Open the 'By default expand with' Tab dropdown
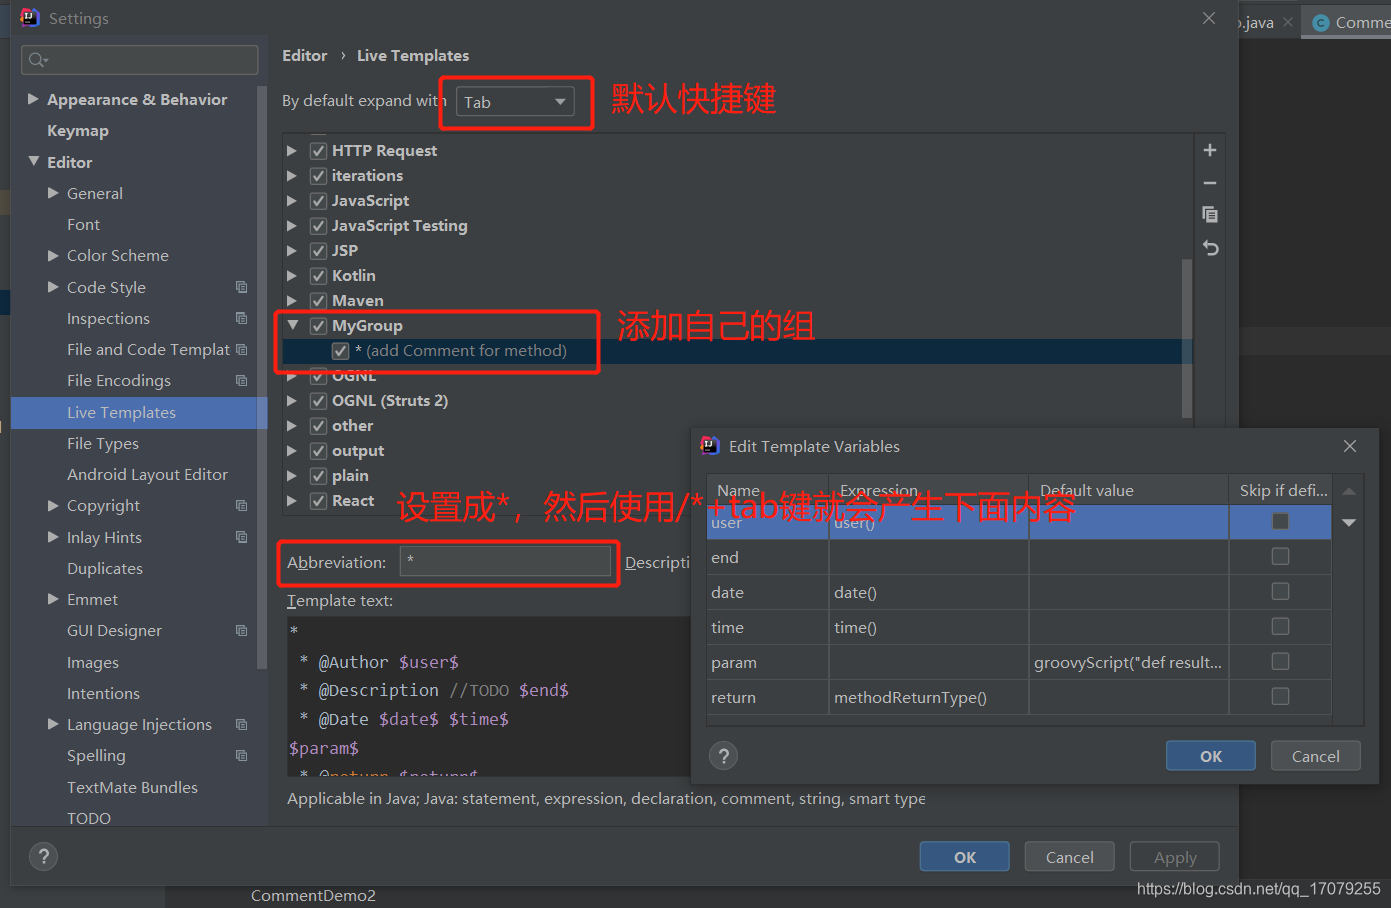Screen dimensions: 1391x908 click(515, 102)
